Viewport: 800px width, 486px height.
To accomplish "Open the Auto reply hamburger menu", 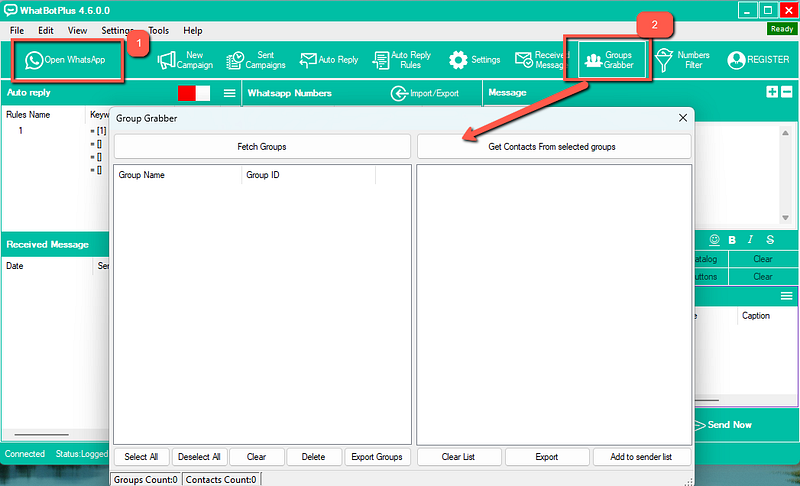I will point(230,93).
